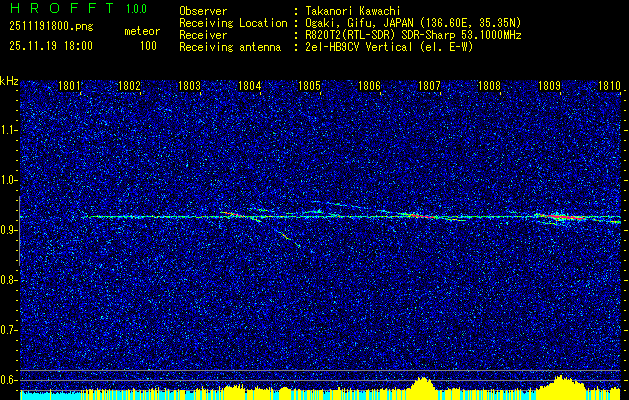This screenshot has width=629, height=400.
Task: Click the 1809 time marker
Action: coord(549,86)
